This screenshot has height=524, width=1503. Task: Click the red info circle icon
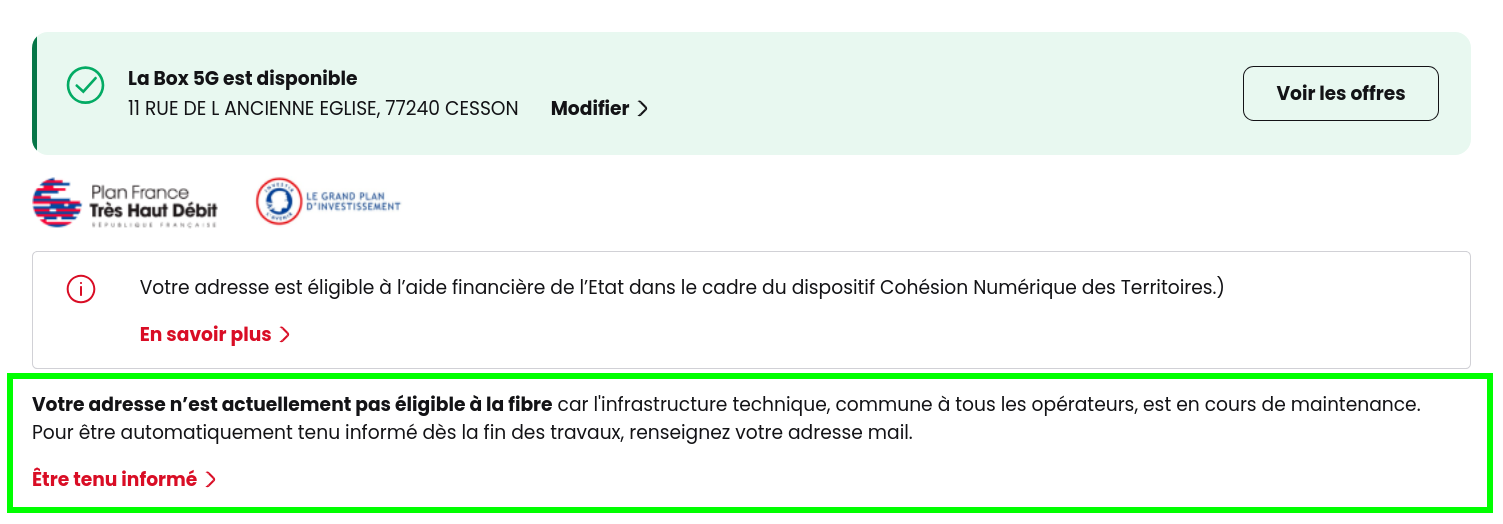(x=80, y=290)
